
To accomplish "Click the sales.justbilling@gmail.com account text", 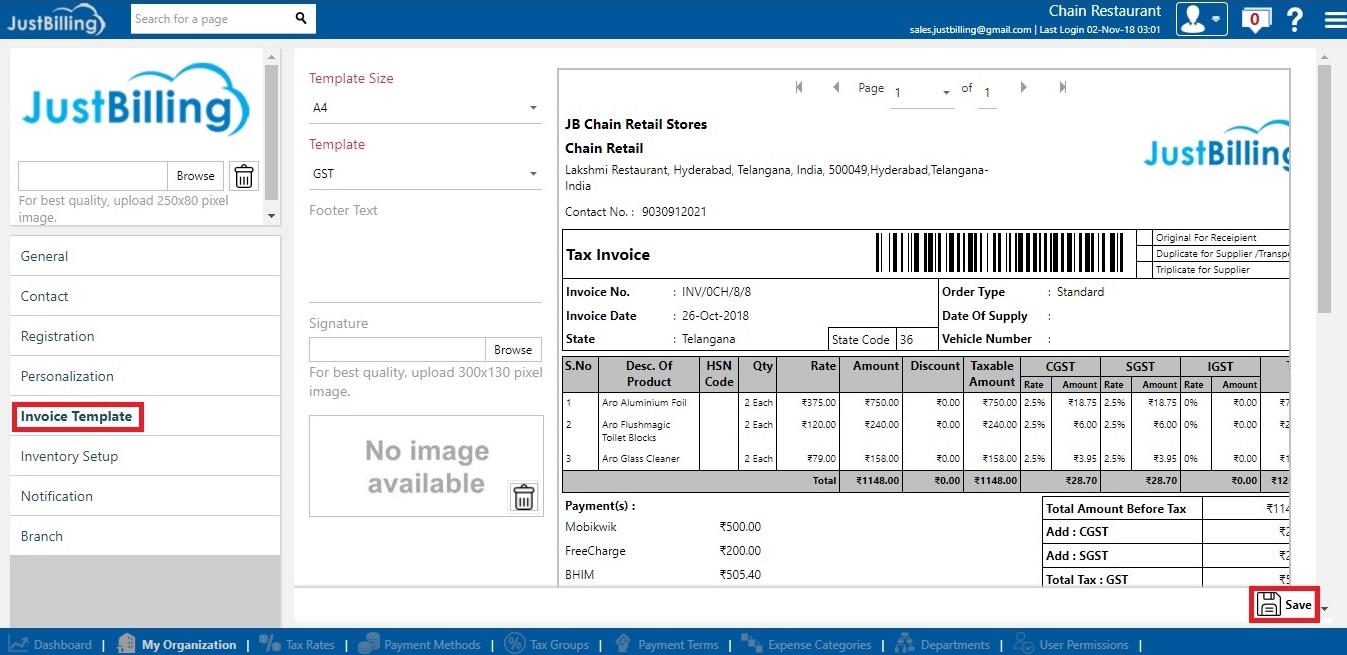I will [970, 30].
